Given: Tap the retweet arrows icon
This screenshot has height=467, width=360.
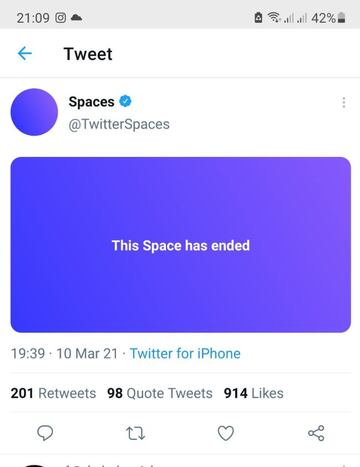Looking at the screenshot, I should tap(135, 433).
